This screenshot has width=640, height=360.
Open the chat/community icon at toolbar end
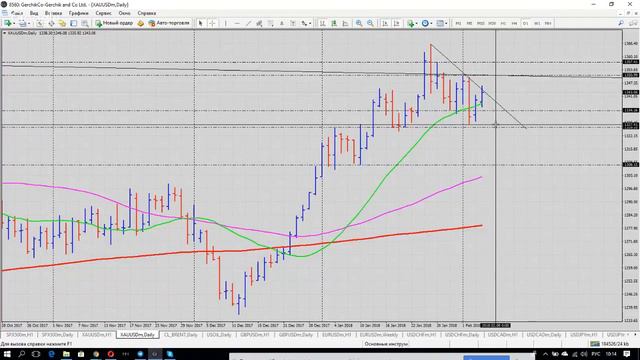tap(634, 23)
